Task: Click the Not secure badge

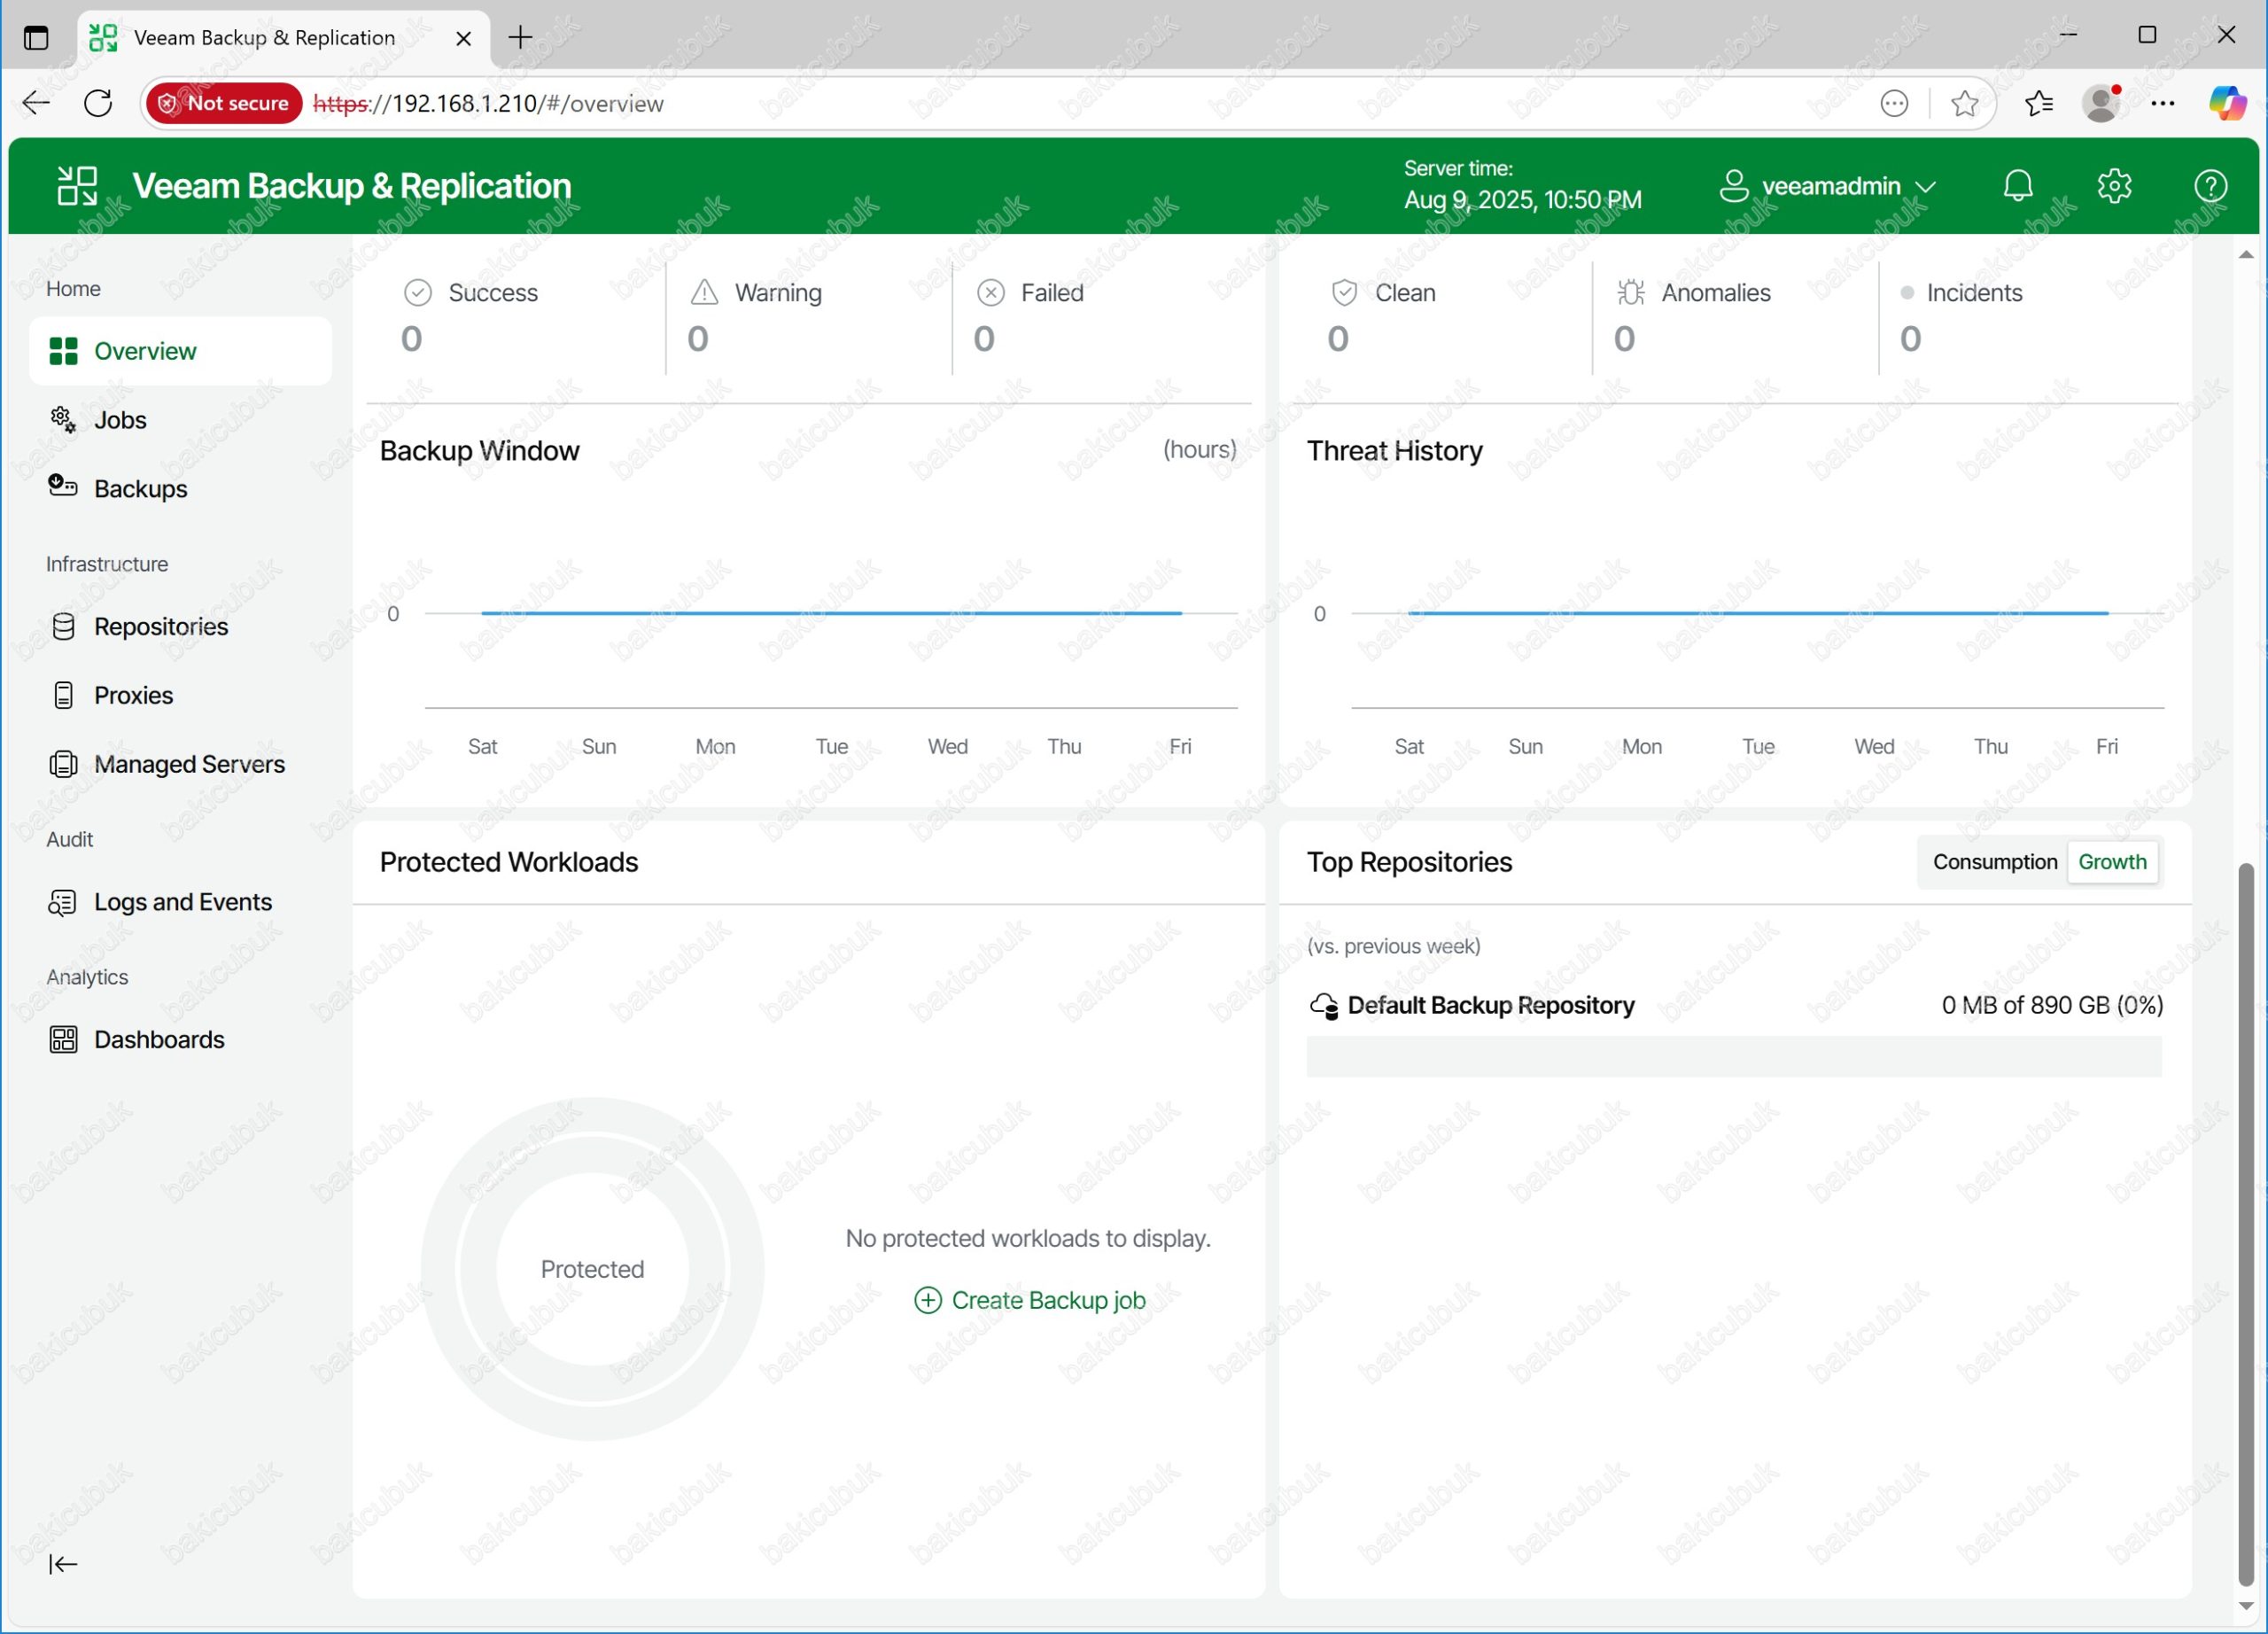Action: pos(225,103)
